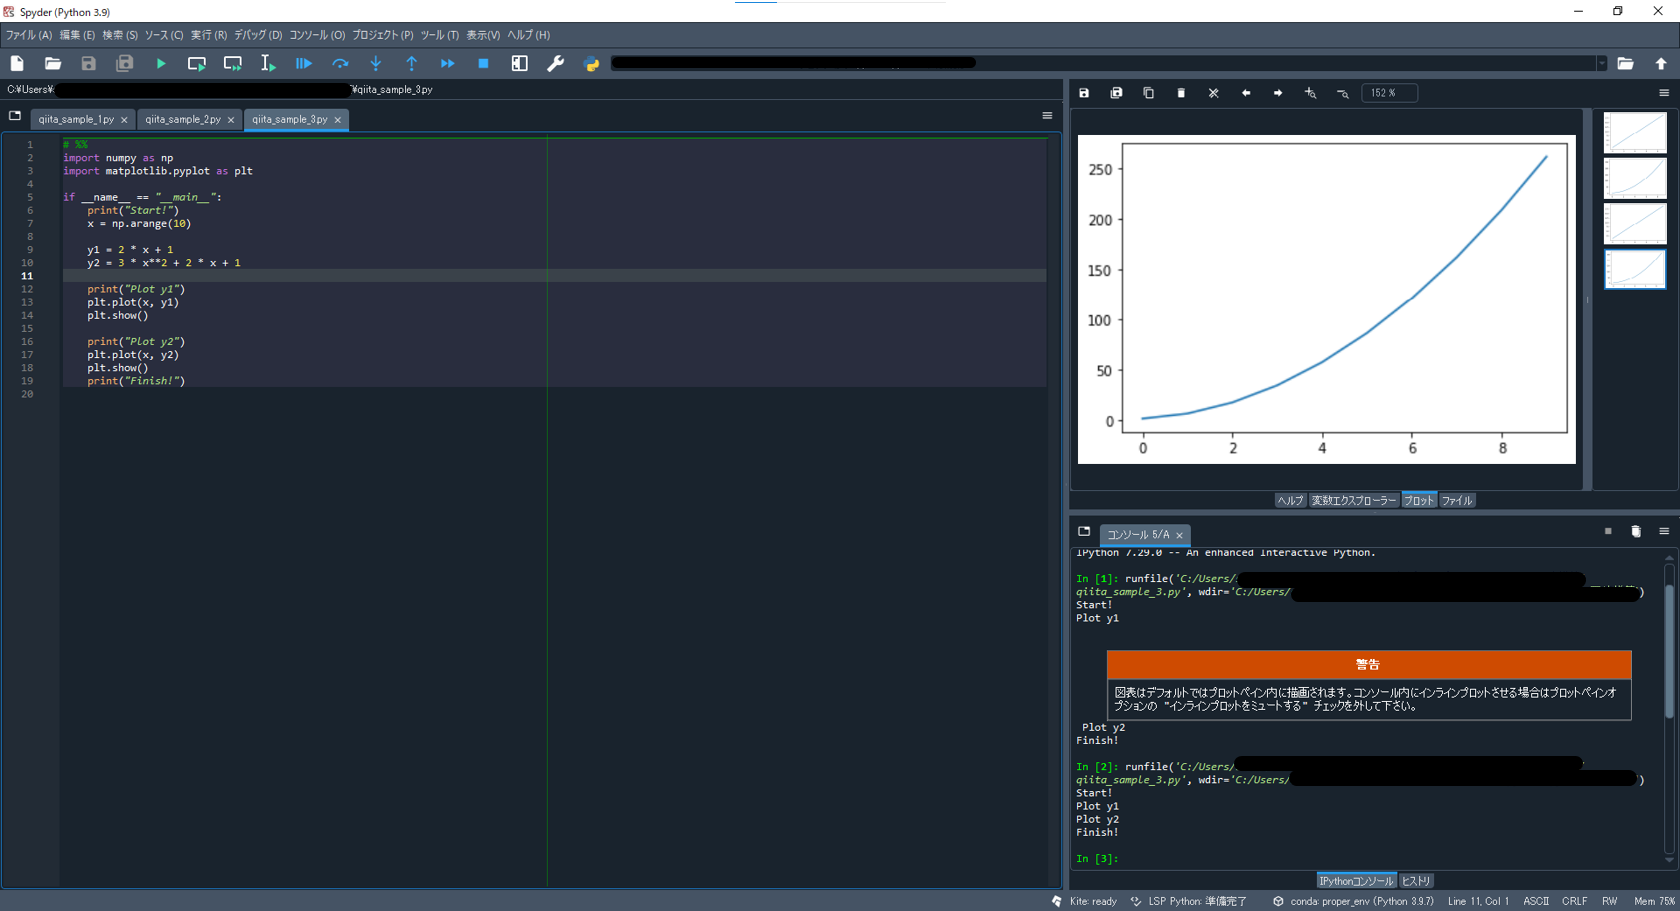This screenshot has width=1680, height=911.
Task: Select the plot zoom percentage field
Action: pyautogui.click(x=1389, y=92)
